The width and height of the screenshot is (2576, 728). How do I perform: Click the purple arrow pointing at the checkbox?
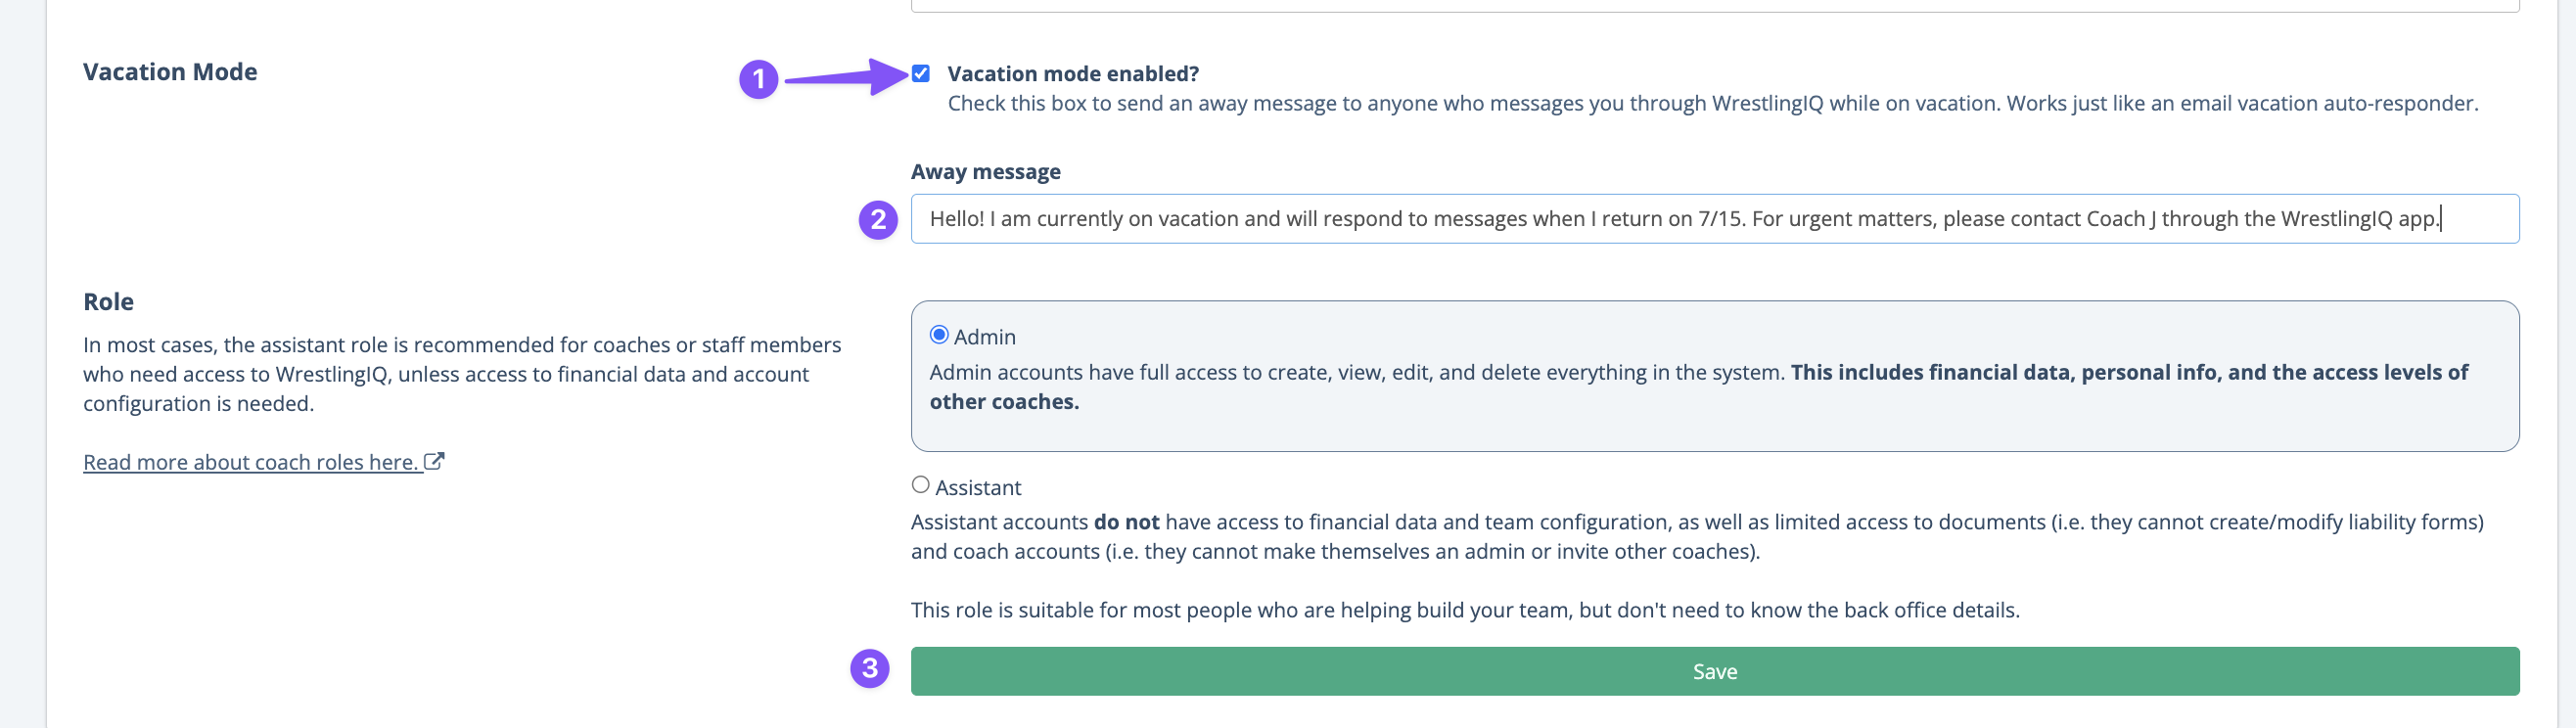click(847, 76)
